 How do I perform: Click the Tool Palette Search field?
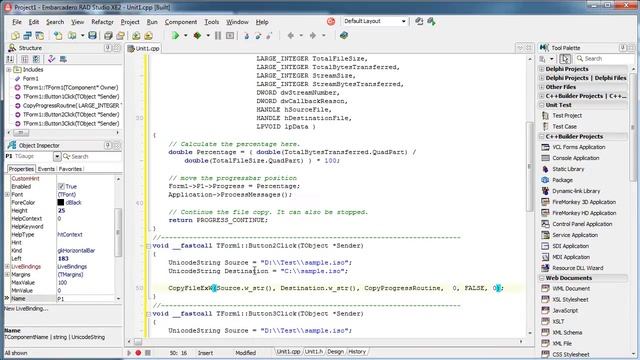coord(603,59)
